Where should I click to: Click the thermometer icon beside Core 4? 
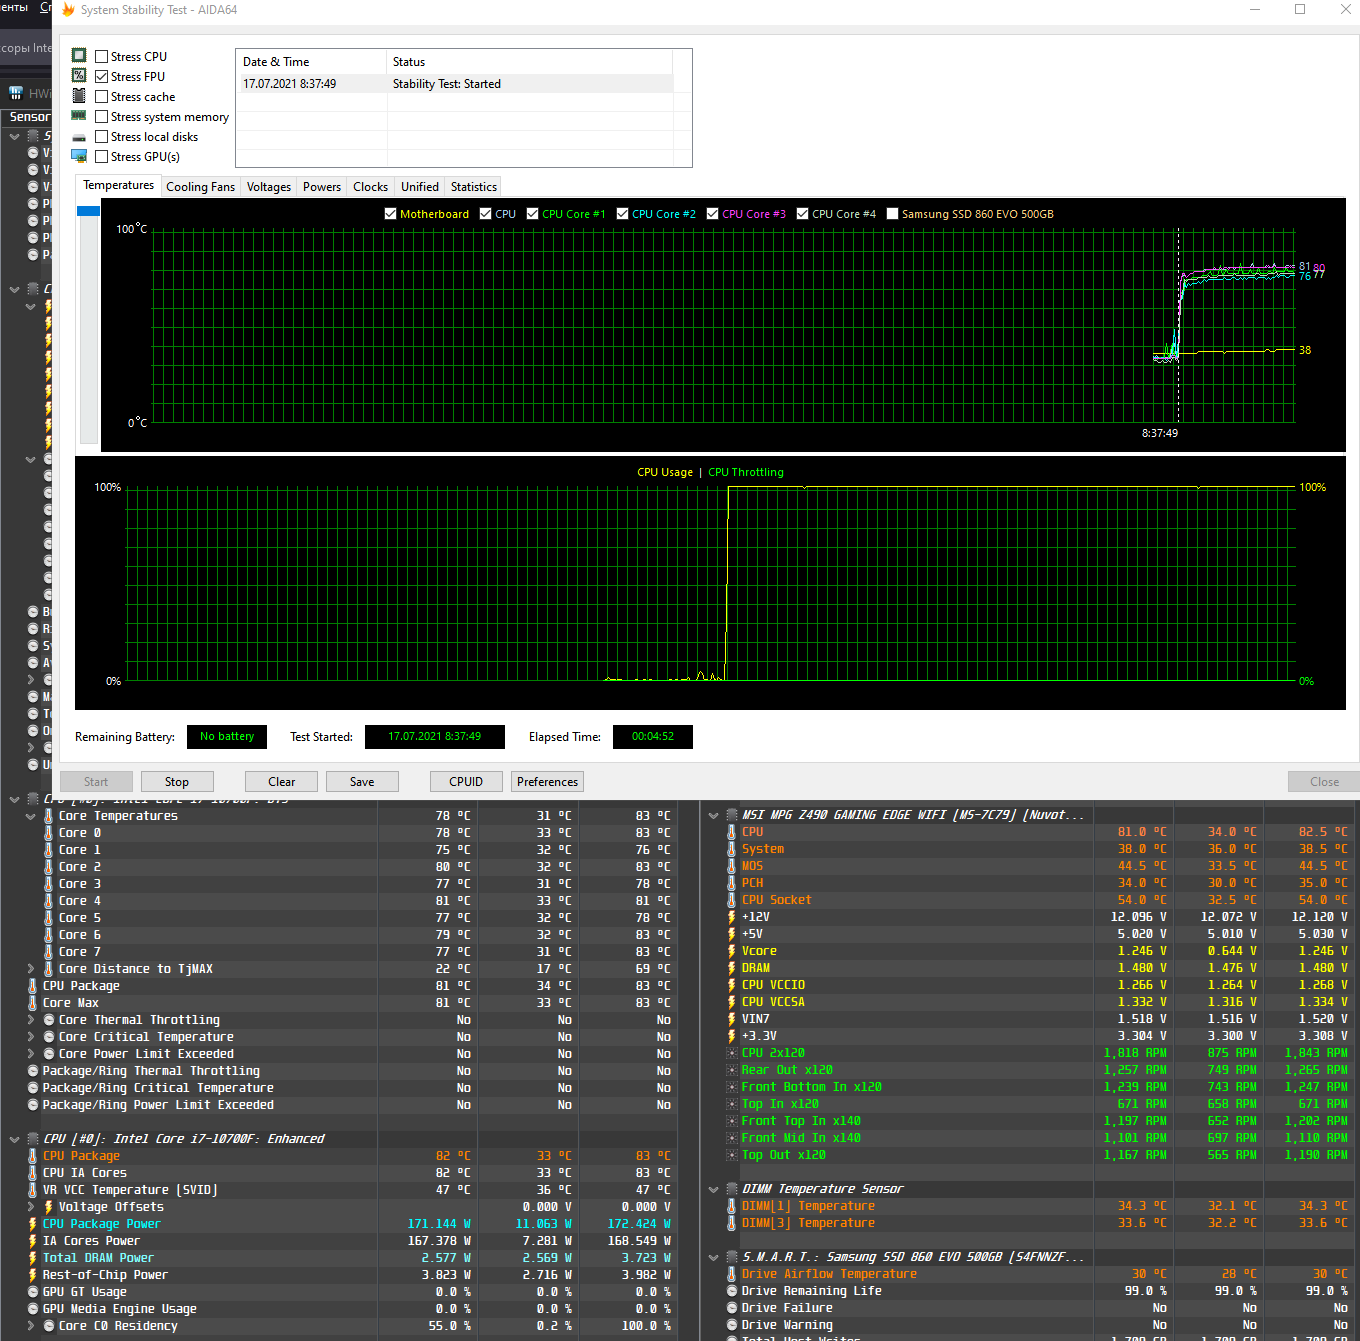click(x=49, y=901)
